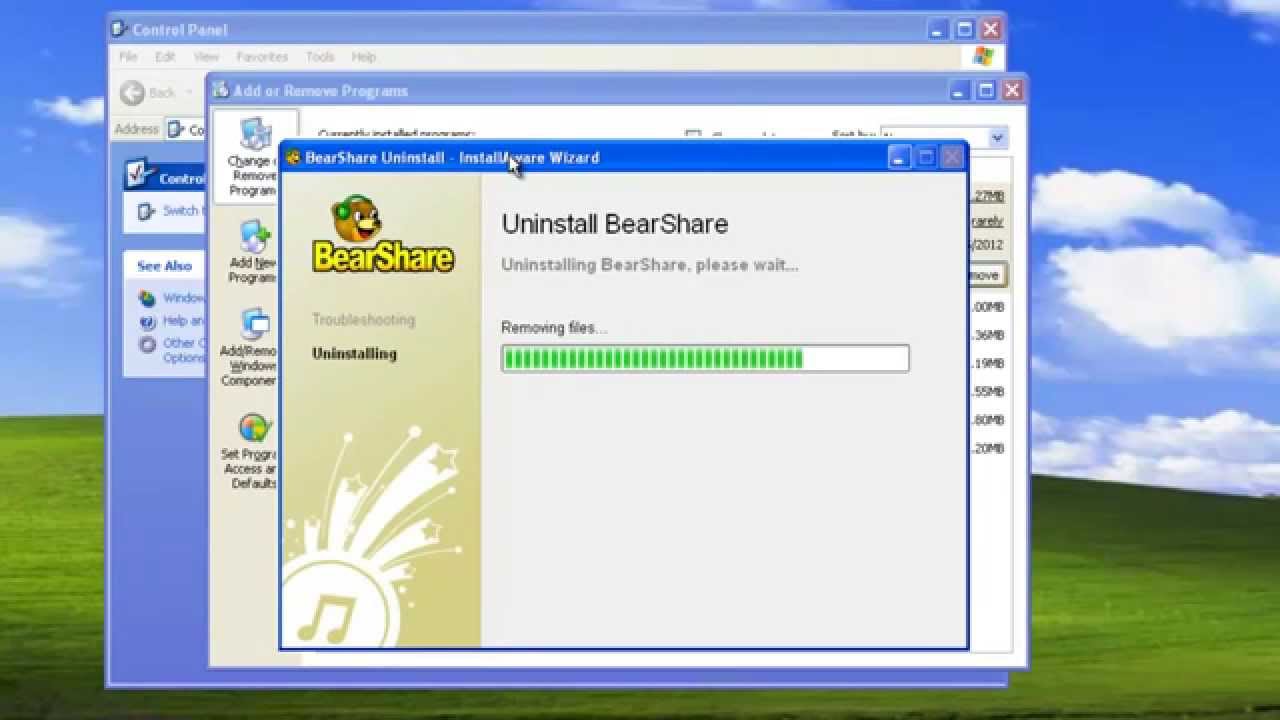Click the BearShare Uninstall title bar icon
Image resolution: width=1280 pixels, height=720 pixels.
coord(293,158)
